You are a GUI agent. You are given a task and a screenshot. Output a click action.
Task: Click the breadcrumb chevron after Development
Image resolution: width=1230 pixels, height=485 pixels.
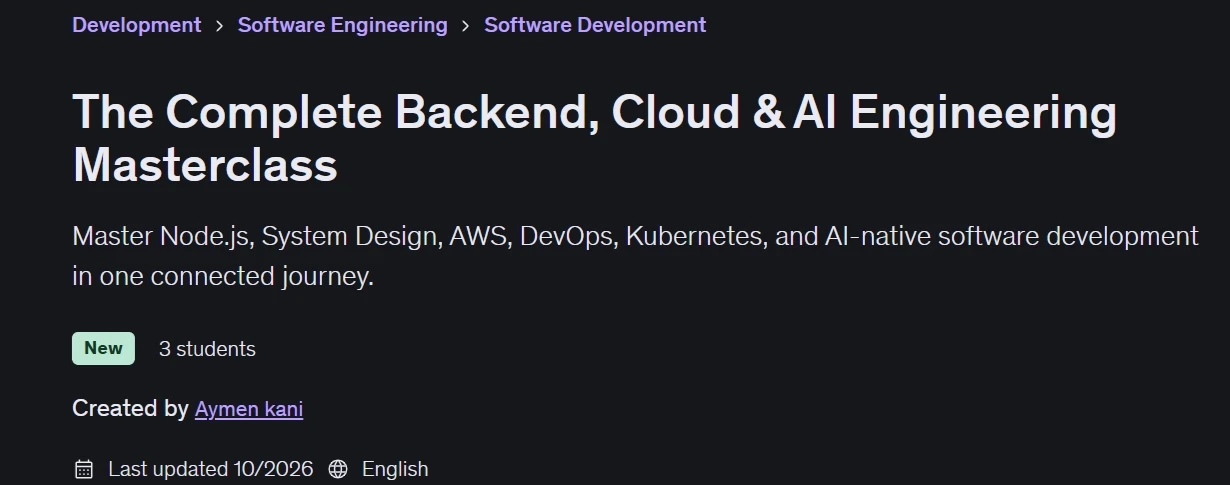point(220,26)
